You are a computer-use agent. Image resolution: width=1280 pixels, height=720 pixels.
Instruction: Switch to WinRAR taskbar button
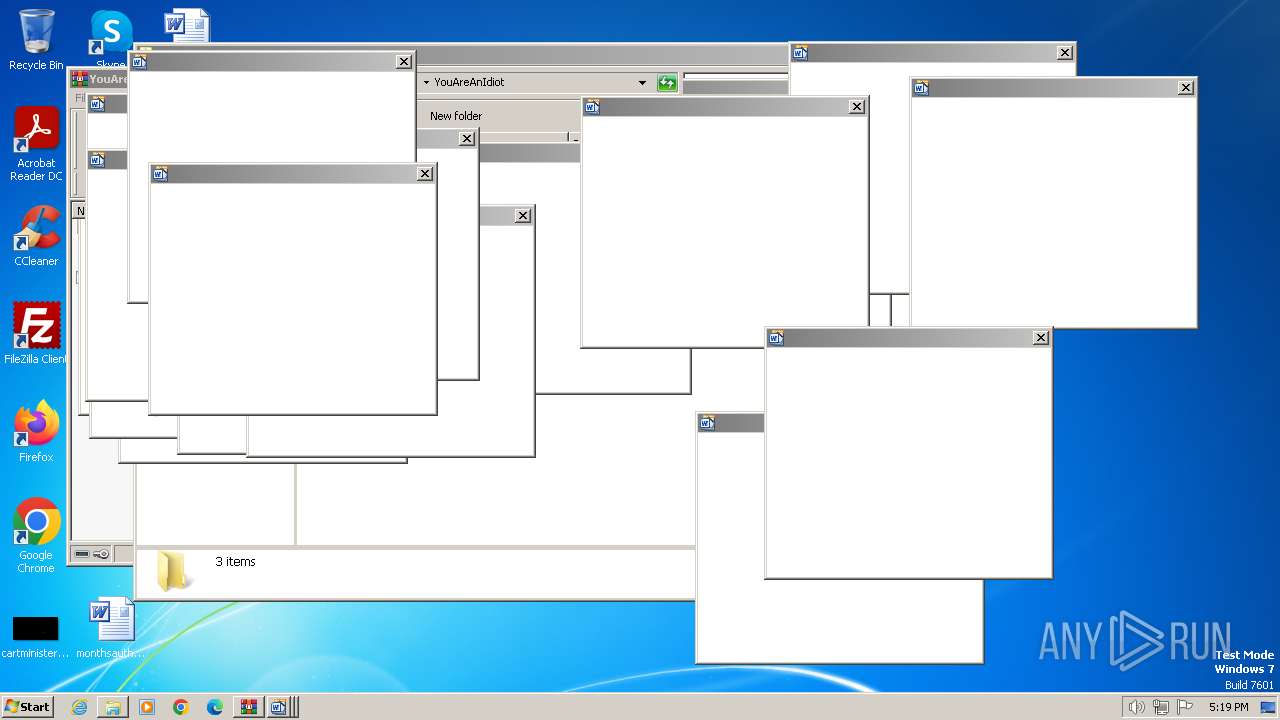(249, 707)
